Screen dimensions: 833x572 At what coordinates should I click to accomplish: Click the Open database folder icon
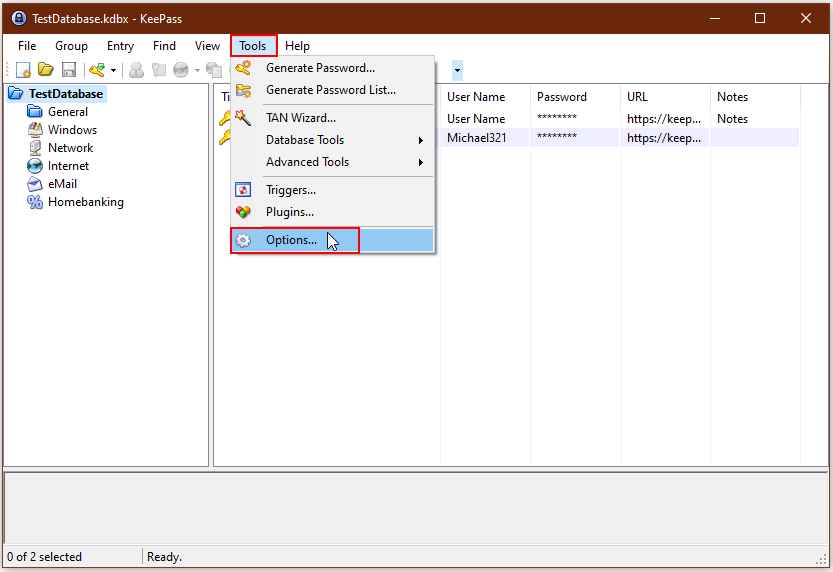[x=46, y=69]
